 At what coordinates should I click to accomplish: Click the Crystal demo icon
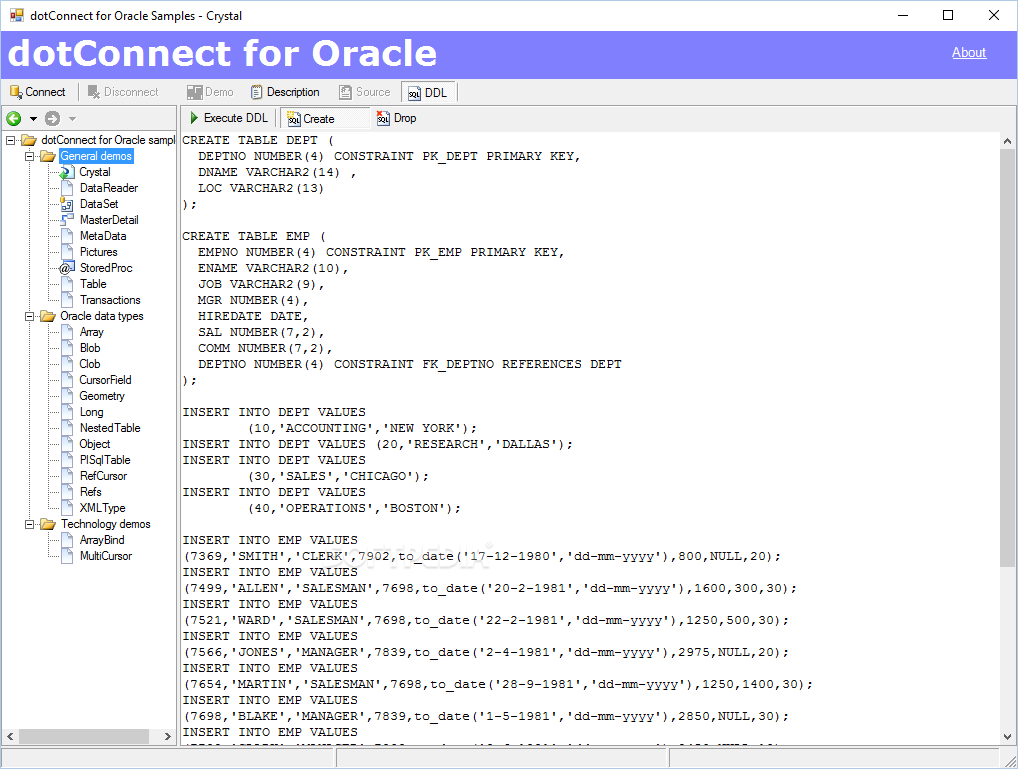67,172
